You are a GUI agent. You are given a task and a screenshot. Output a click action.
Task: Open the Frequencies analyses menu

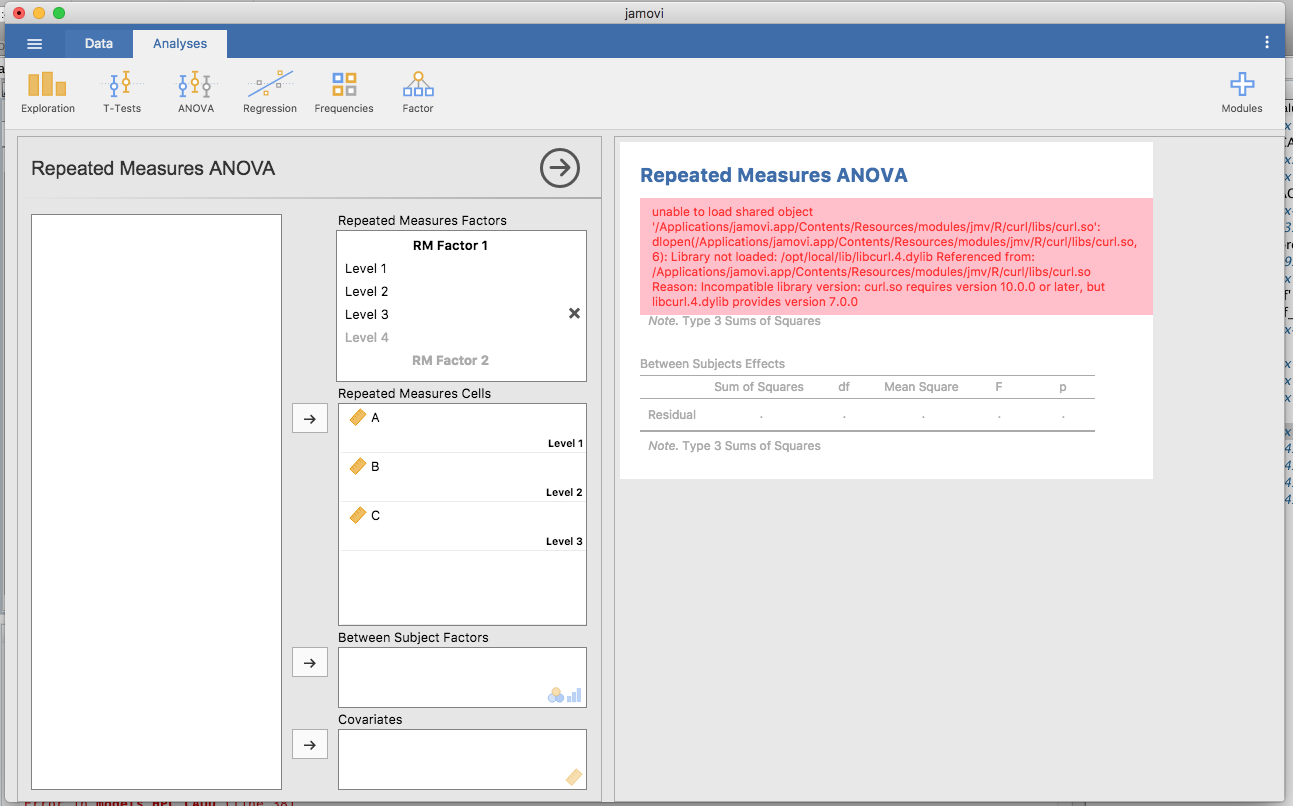[x=344, y=93]
